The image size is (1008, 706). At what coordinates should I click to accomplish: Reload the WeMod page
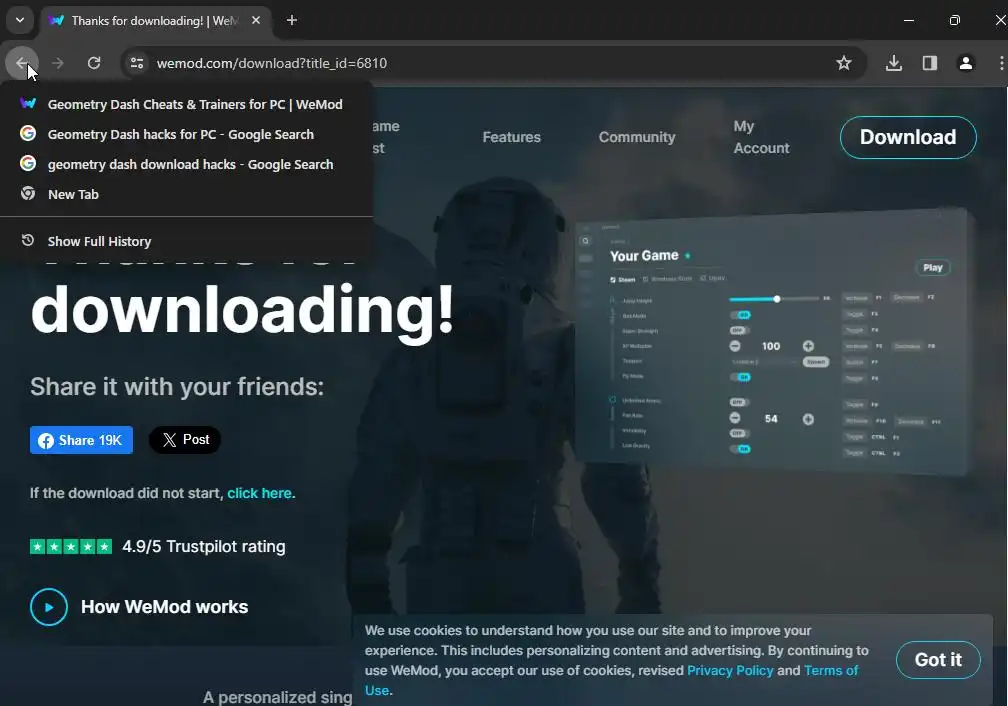(94, 63)
